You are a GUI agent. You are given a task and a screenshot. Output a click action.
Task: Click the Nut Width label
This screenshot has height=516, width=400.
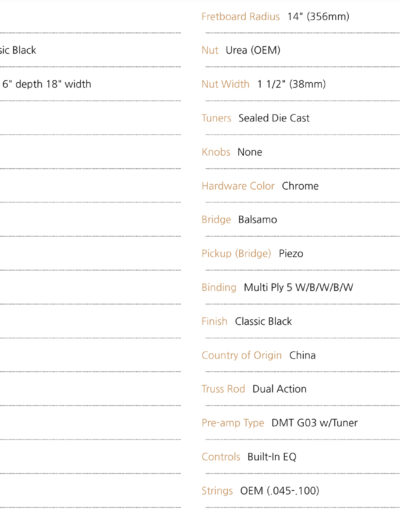(225, 84)
